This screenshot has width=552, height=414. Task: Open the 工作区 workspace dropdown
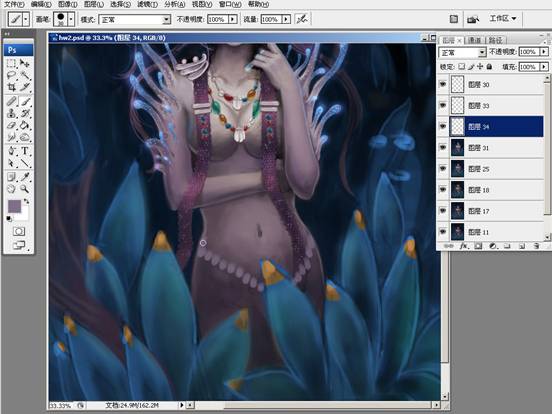(503, 18)
